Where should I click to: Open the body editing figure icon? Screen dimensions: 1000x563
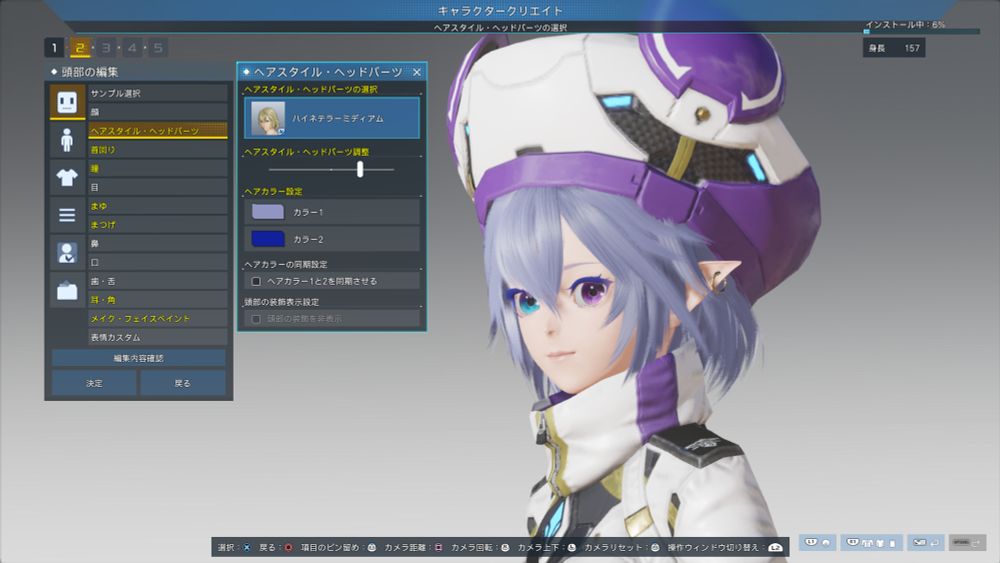click(x=67, y=140)
